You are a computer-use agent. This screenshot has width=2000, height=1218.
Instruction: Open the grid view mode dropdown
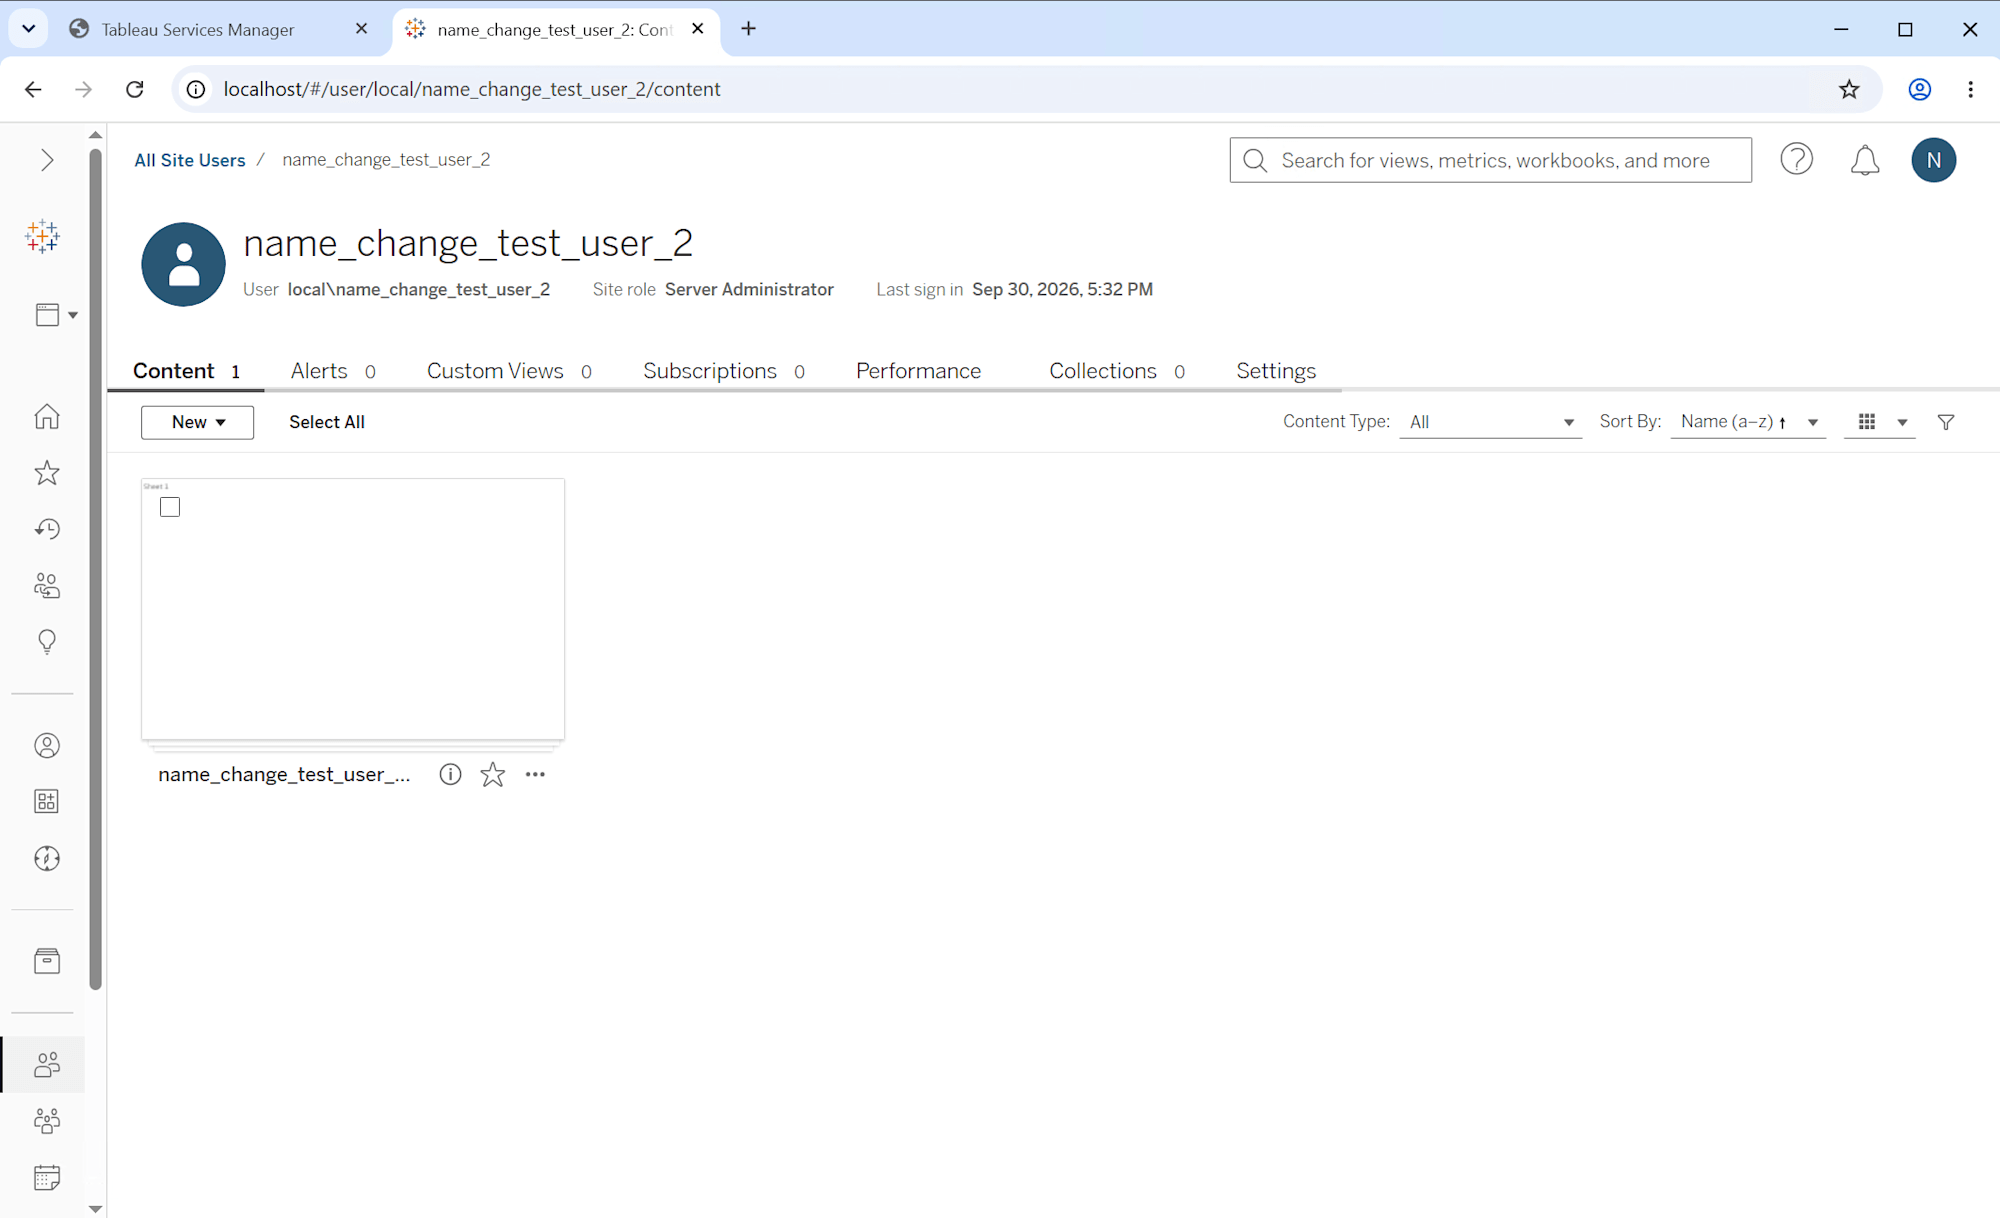pyautogui.click(x=1882, y=422)
